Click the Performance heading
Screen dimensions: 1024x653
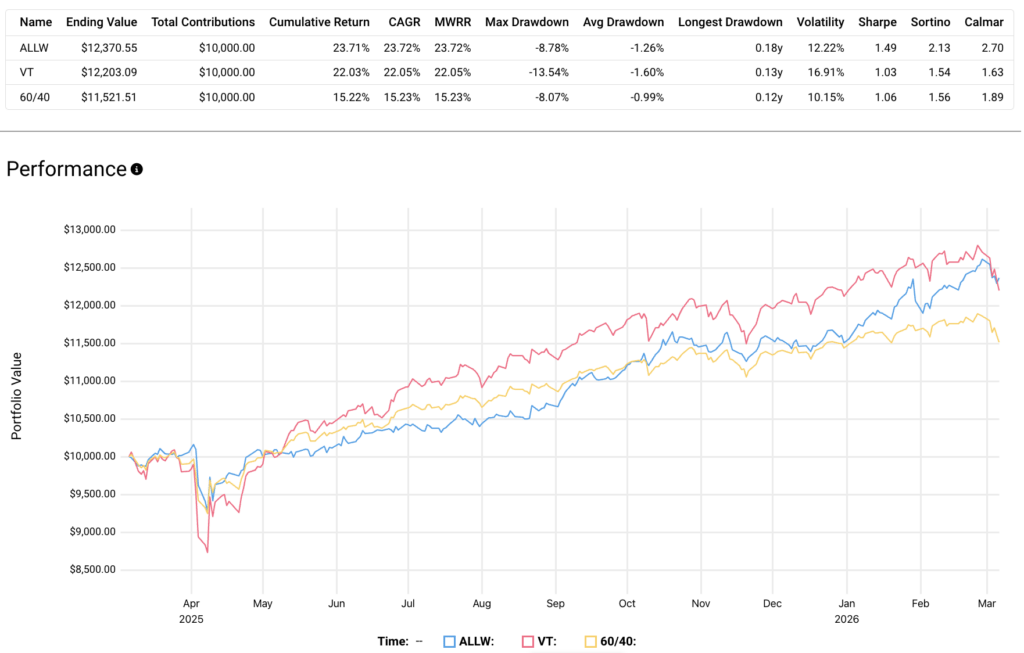(67, 169)
